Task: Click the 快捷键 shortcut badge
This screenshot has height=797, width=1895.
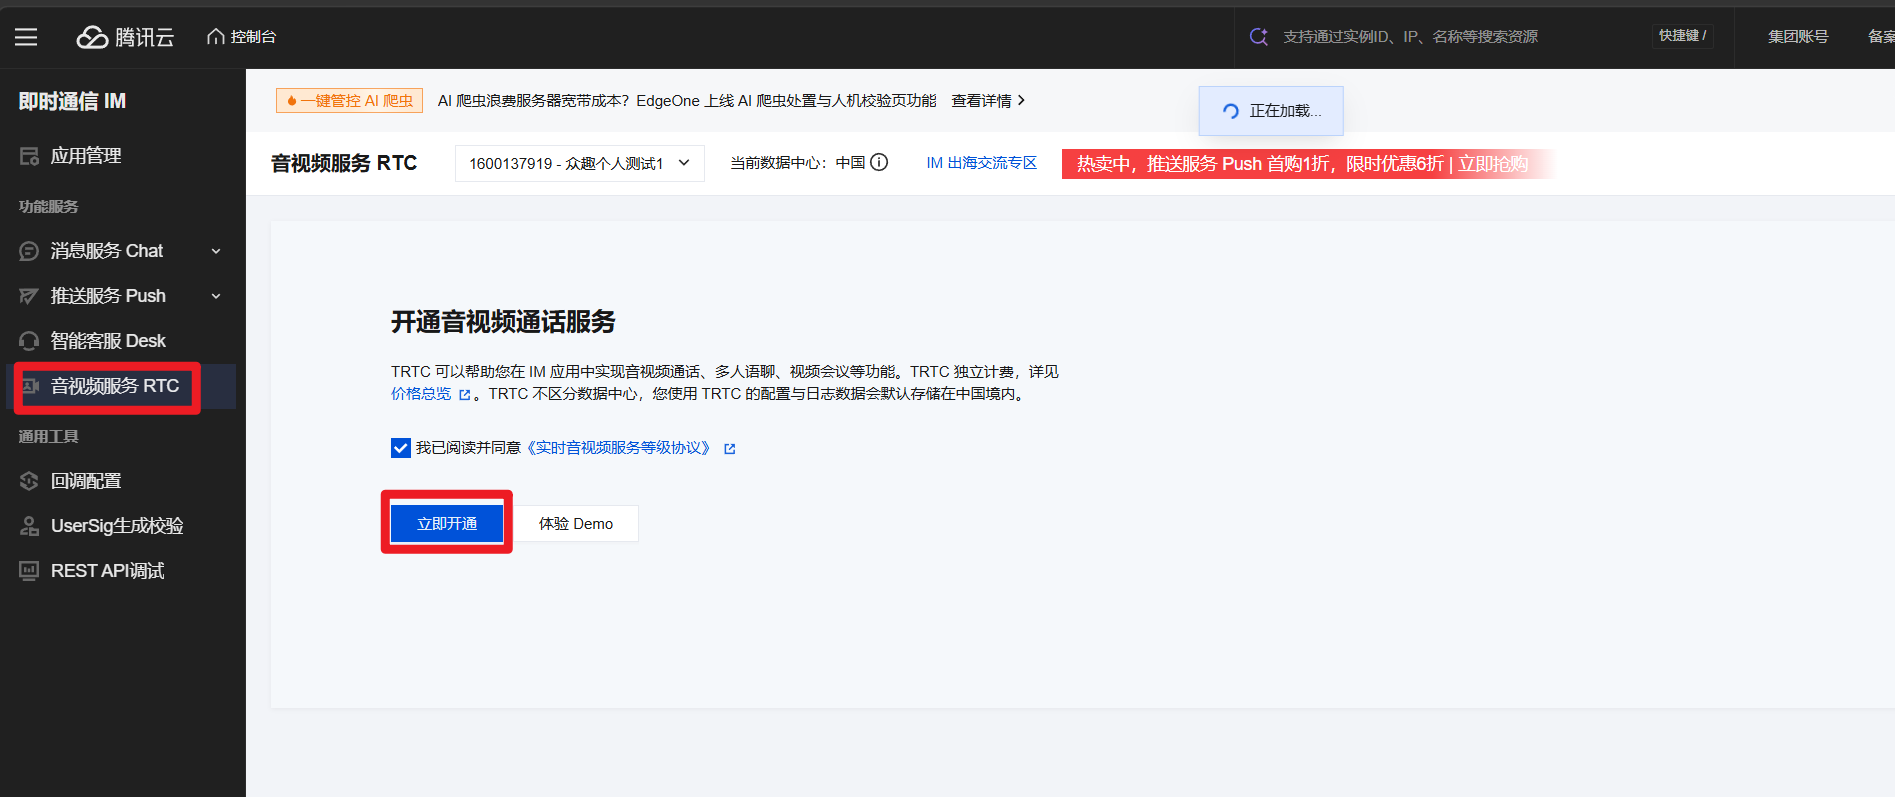Action: [1682, 36]
